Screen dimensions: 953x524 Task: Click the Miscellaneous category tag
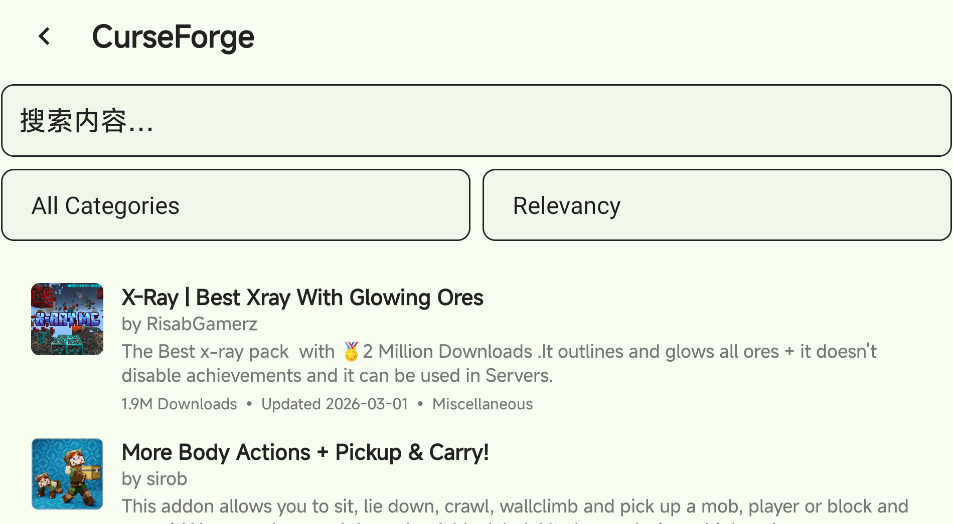tap(483, 404)
